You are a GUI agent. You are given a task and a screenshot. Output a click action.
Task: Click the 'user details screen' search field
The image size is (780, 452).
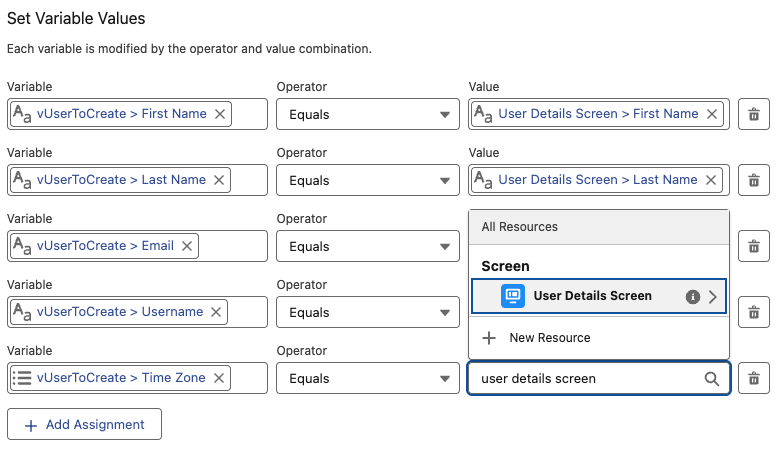585,379
